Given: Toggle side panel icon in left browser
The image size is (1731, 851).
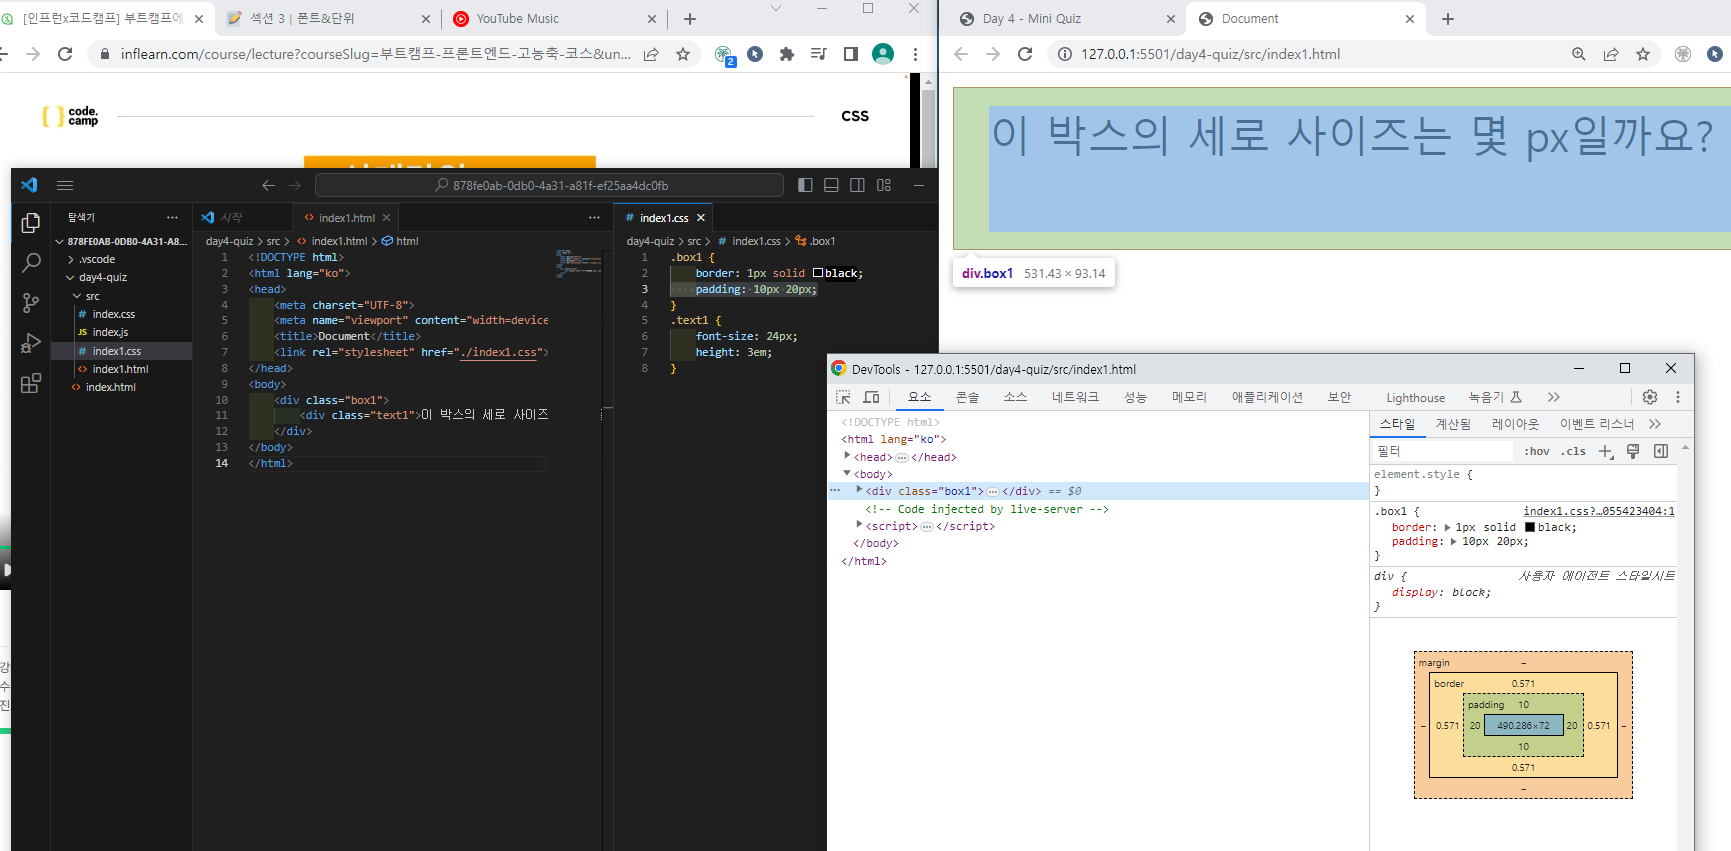Looking at the screenshot, I should [851, 54].
